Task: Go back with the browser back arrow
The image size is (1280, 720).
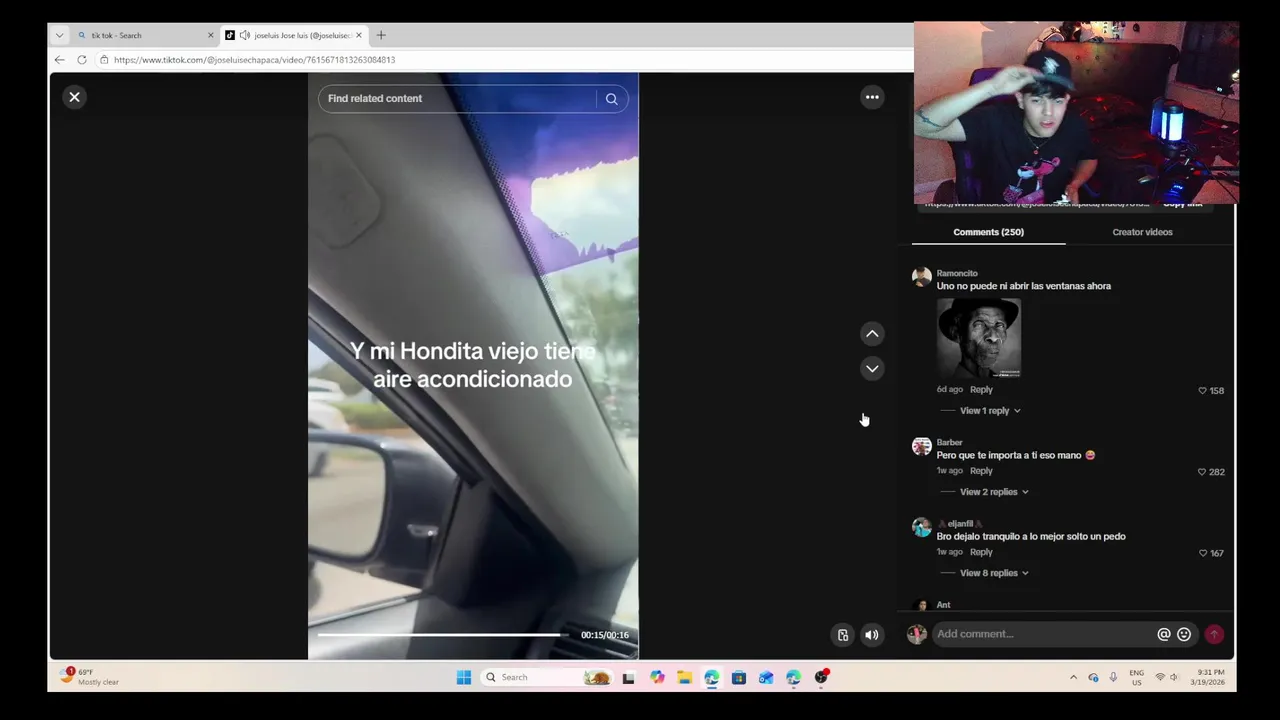Action: tap(59, 60)
